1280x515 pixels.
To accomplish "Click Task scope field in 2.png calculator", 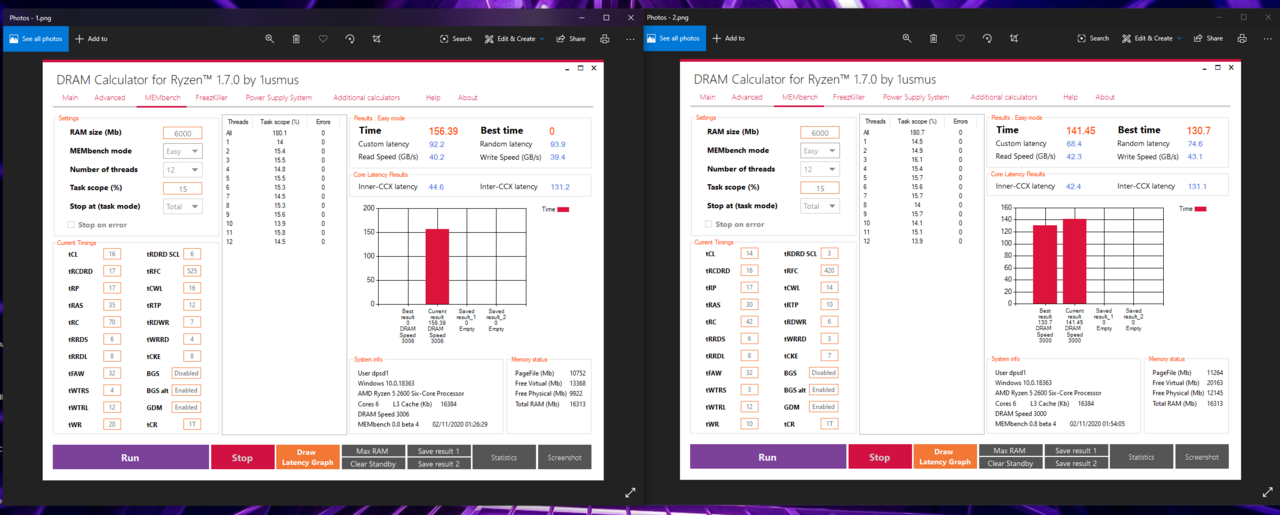I will pos(820,188).
